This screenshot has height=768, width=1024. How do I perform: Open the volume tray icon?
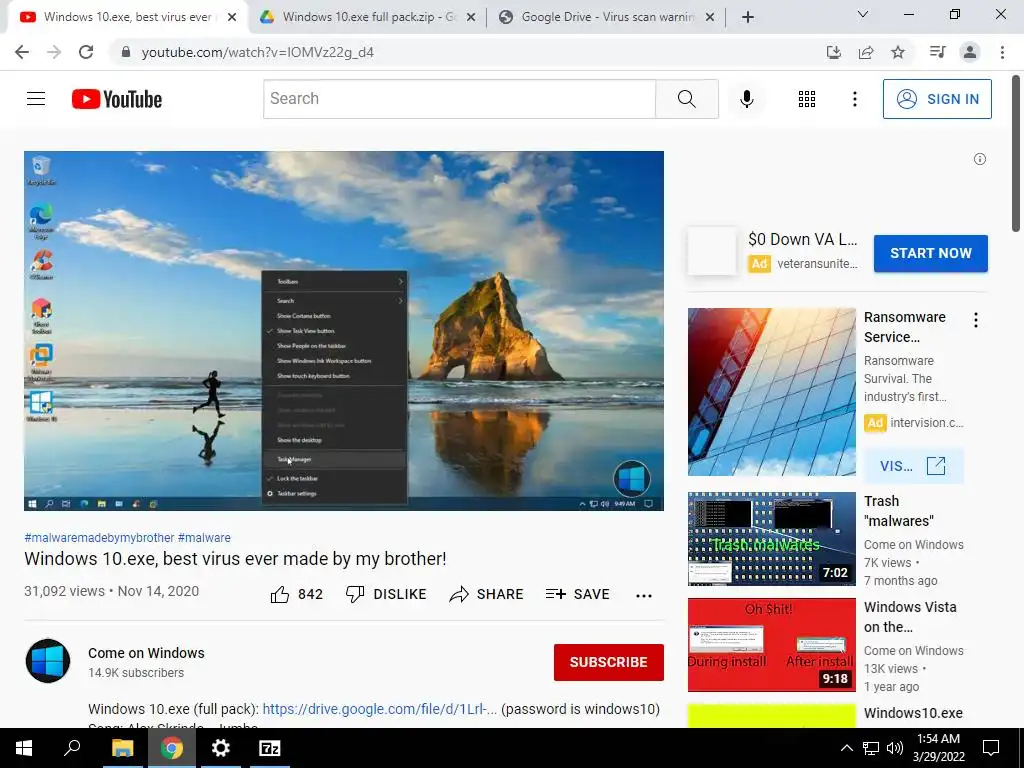895,748
